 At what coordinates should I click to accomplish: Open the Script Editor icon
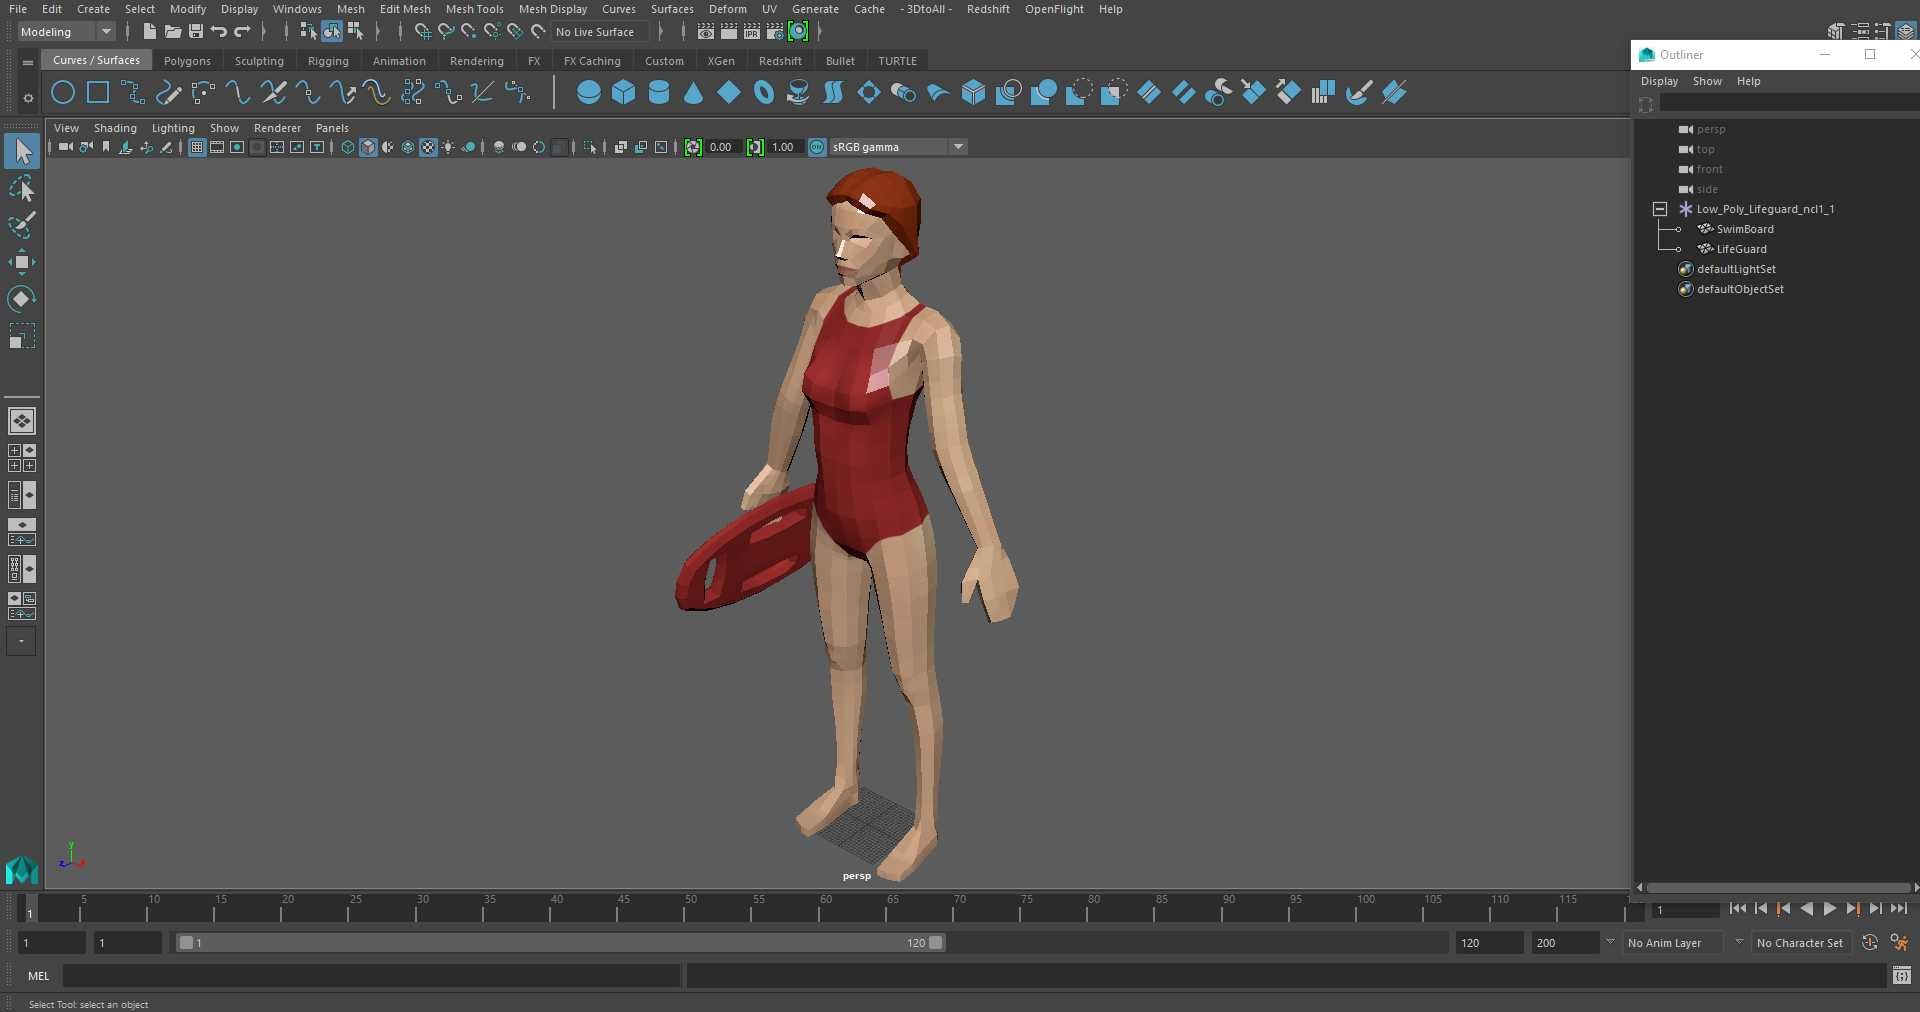[1902, 975]
